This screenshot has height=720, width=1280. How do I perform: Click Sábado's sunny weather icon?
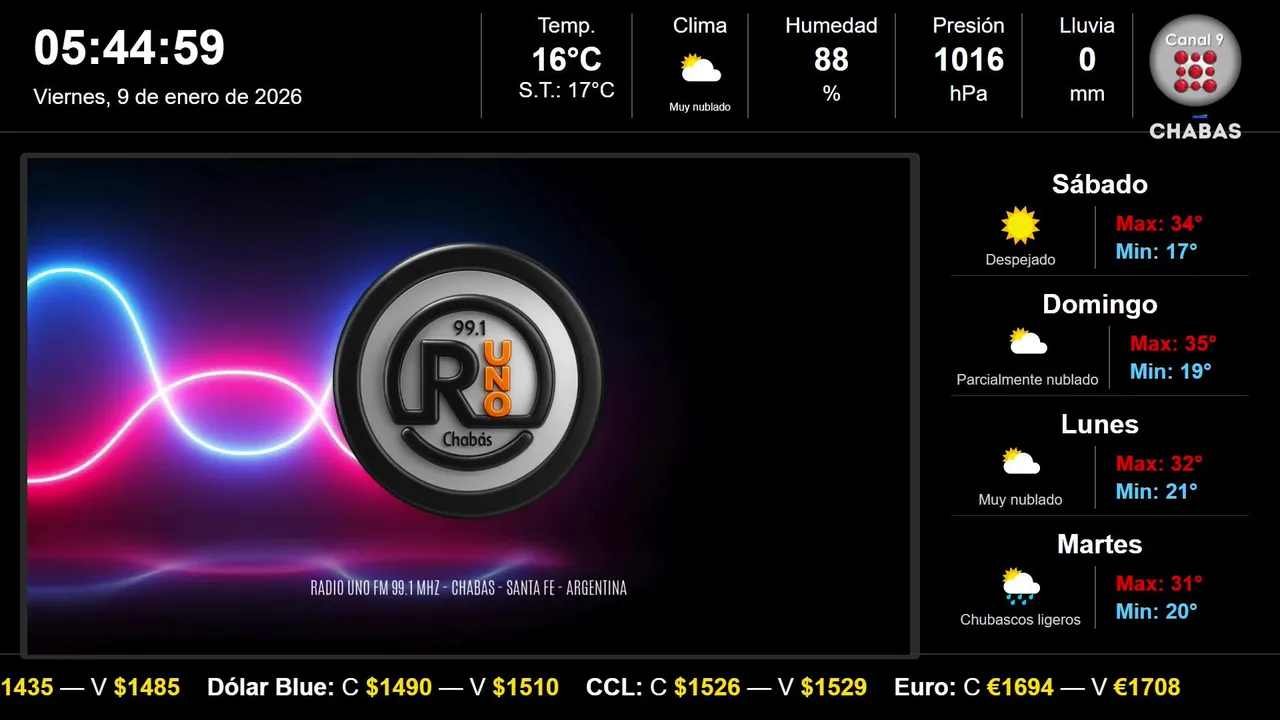click(x=1020, y=226)
